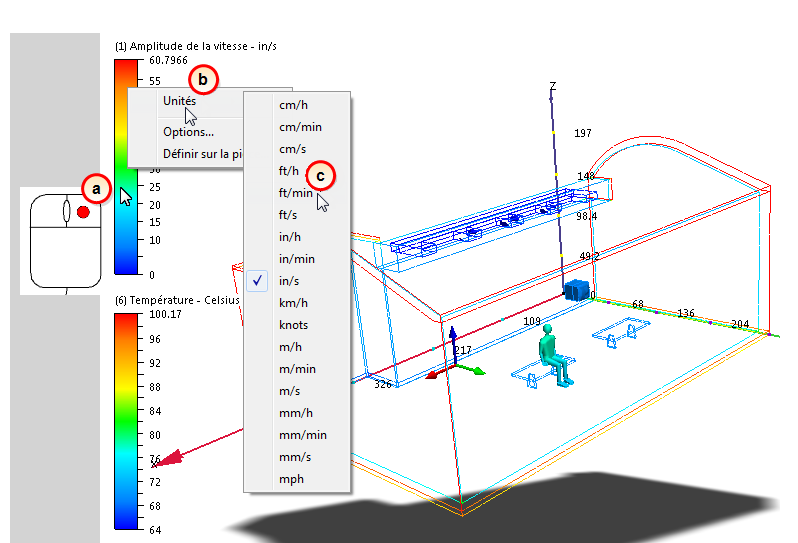
Task: Click the blue cube at axis origin
Action: [x=577, y=290]
